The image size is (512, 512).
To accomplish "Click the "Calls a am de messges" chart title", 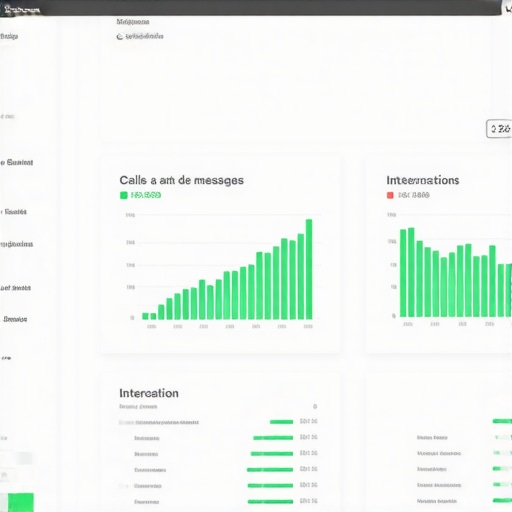I will (182, 180).
